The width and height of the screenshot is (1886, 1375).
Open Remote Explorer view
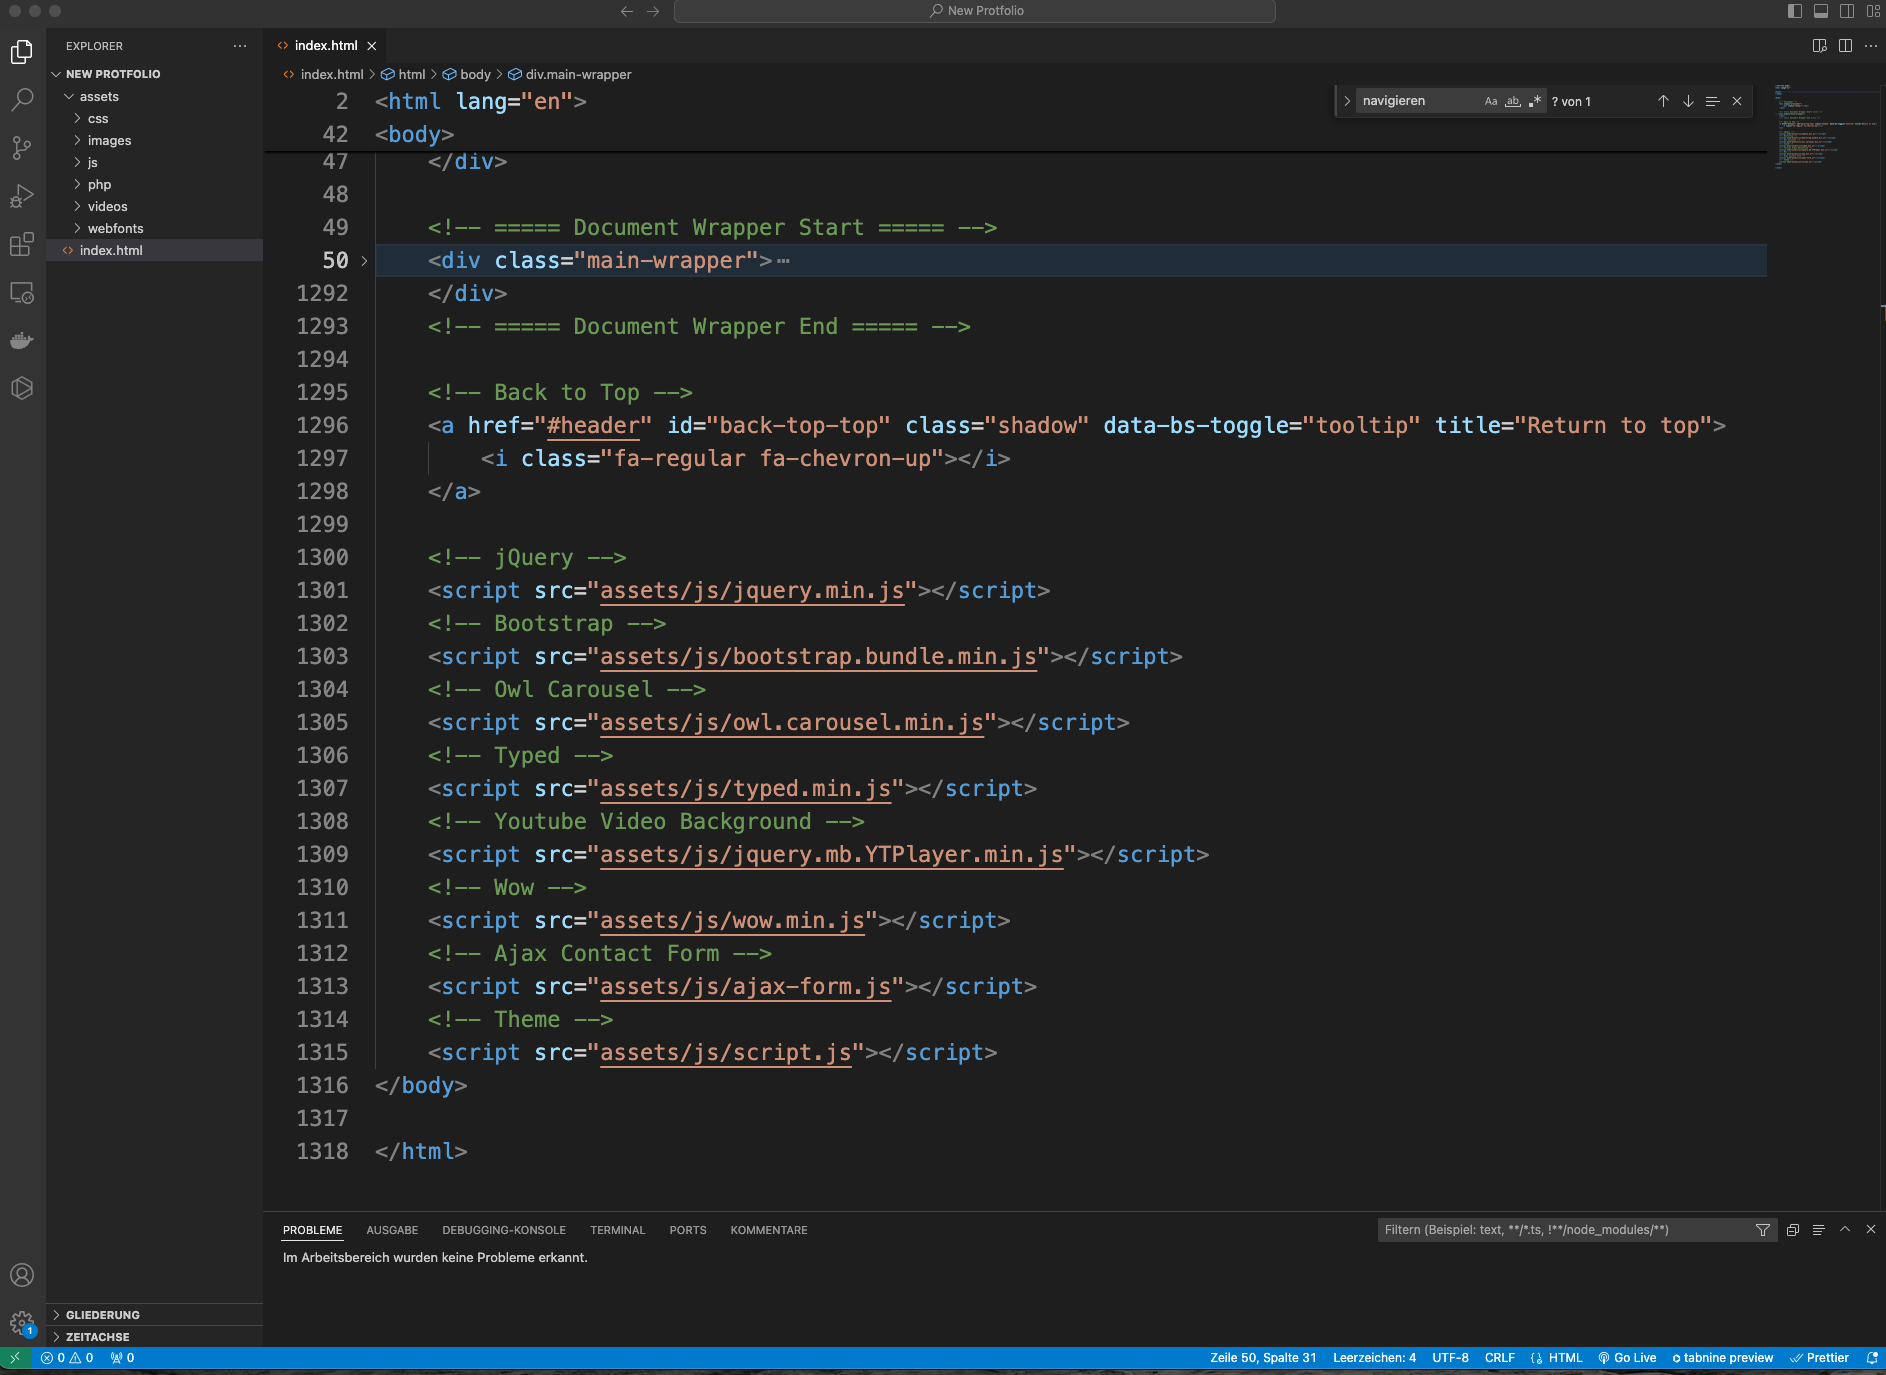click(22, 292)
